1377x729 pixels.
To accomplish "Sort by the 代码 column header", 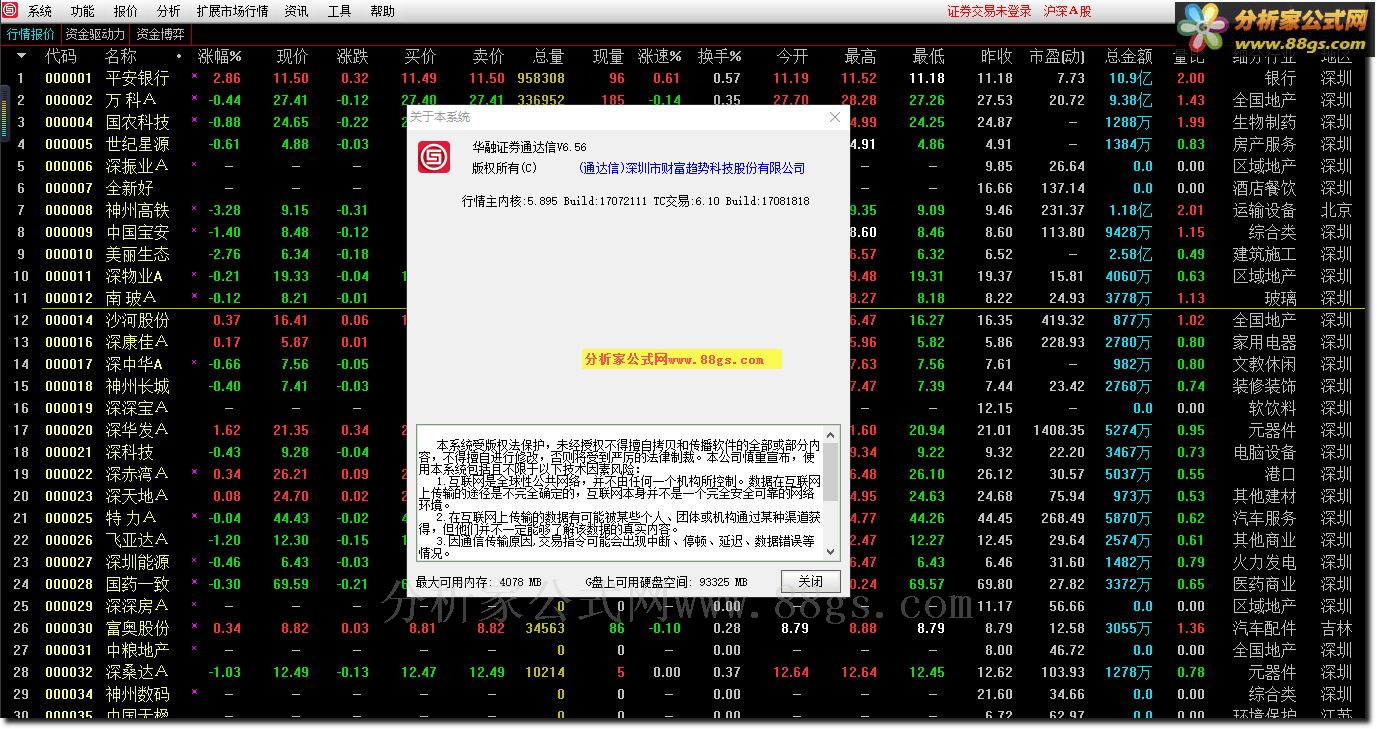I will pos(60,56).
